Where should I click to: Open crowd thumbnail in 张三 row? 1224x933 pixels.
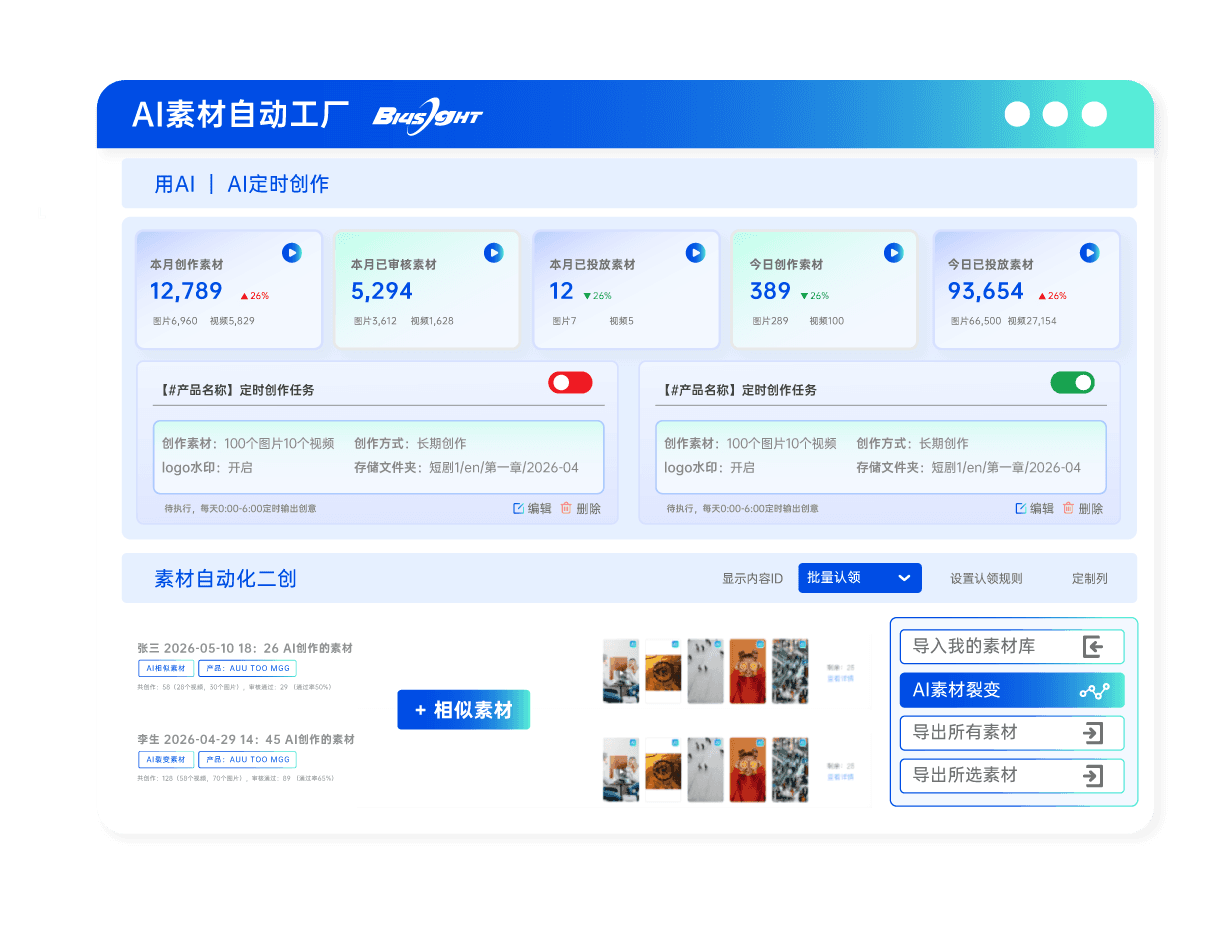[x=790, y=670]
